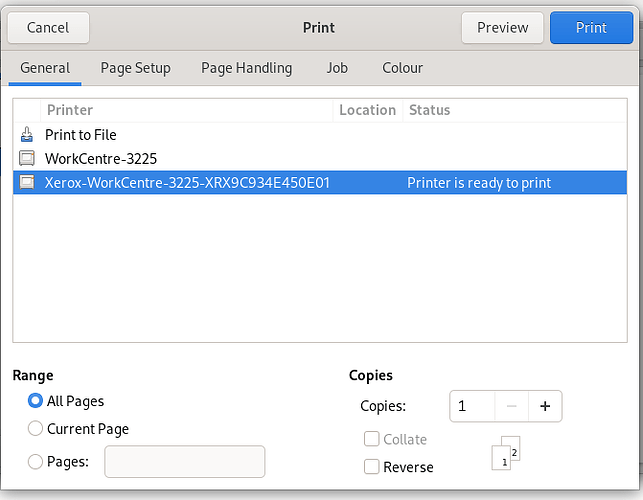Click the Pages range text field
The image size is (643, 500).
coord(185,461)
